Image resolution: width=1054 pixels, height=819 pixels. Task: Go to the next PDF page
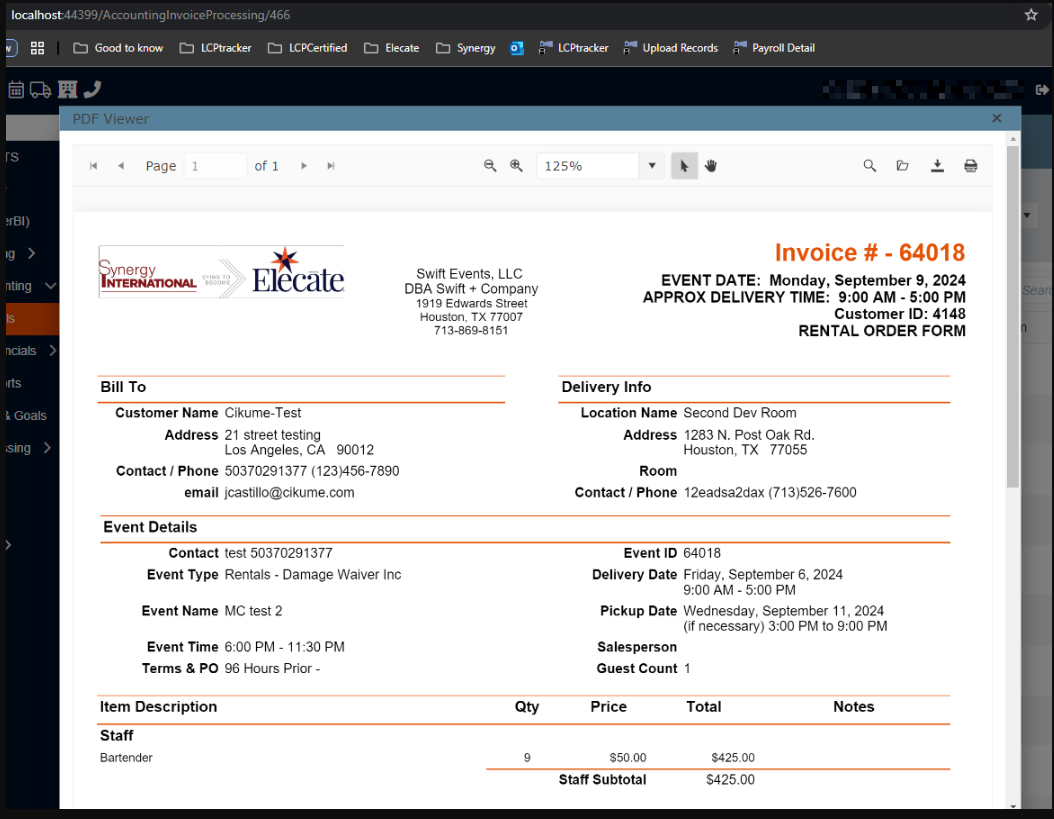pos(304,166)
